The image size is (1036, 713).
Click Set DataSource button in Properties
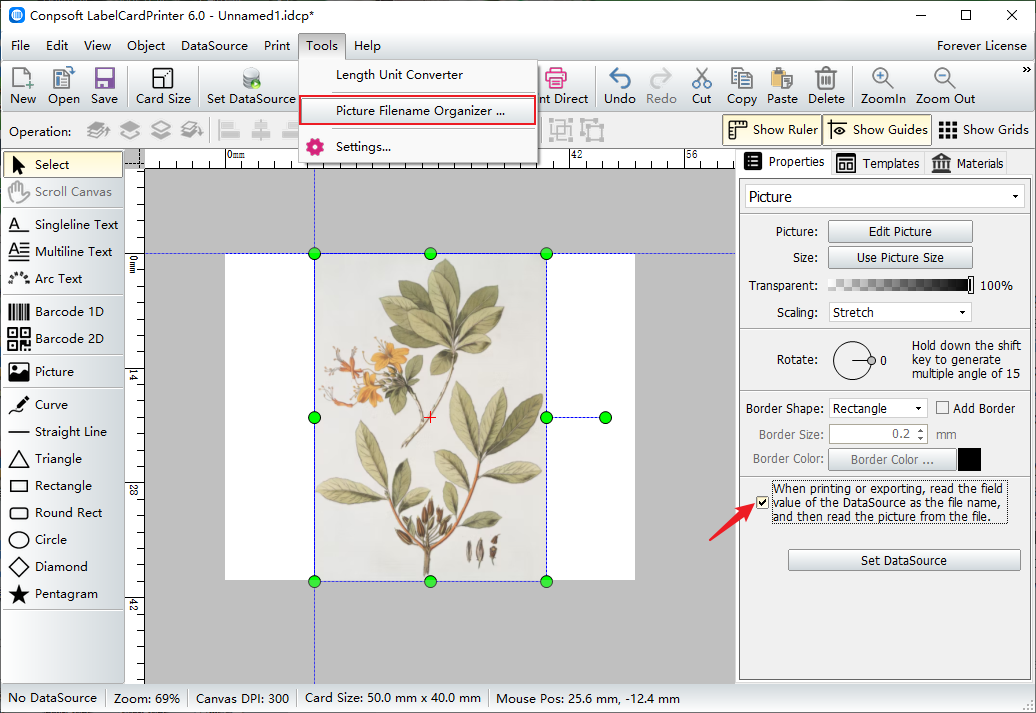point(904,560)
